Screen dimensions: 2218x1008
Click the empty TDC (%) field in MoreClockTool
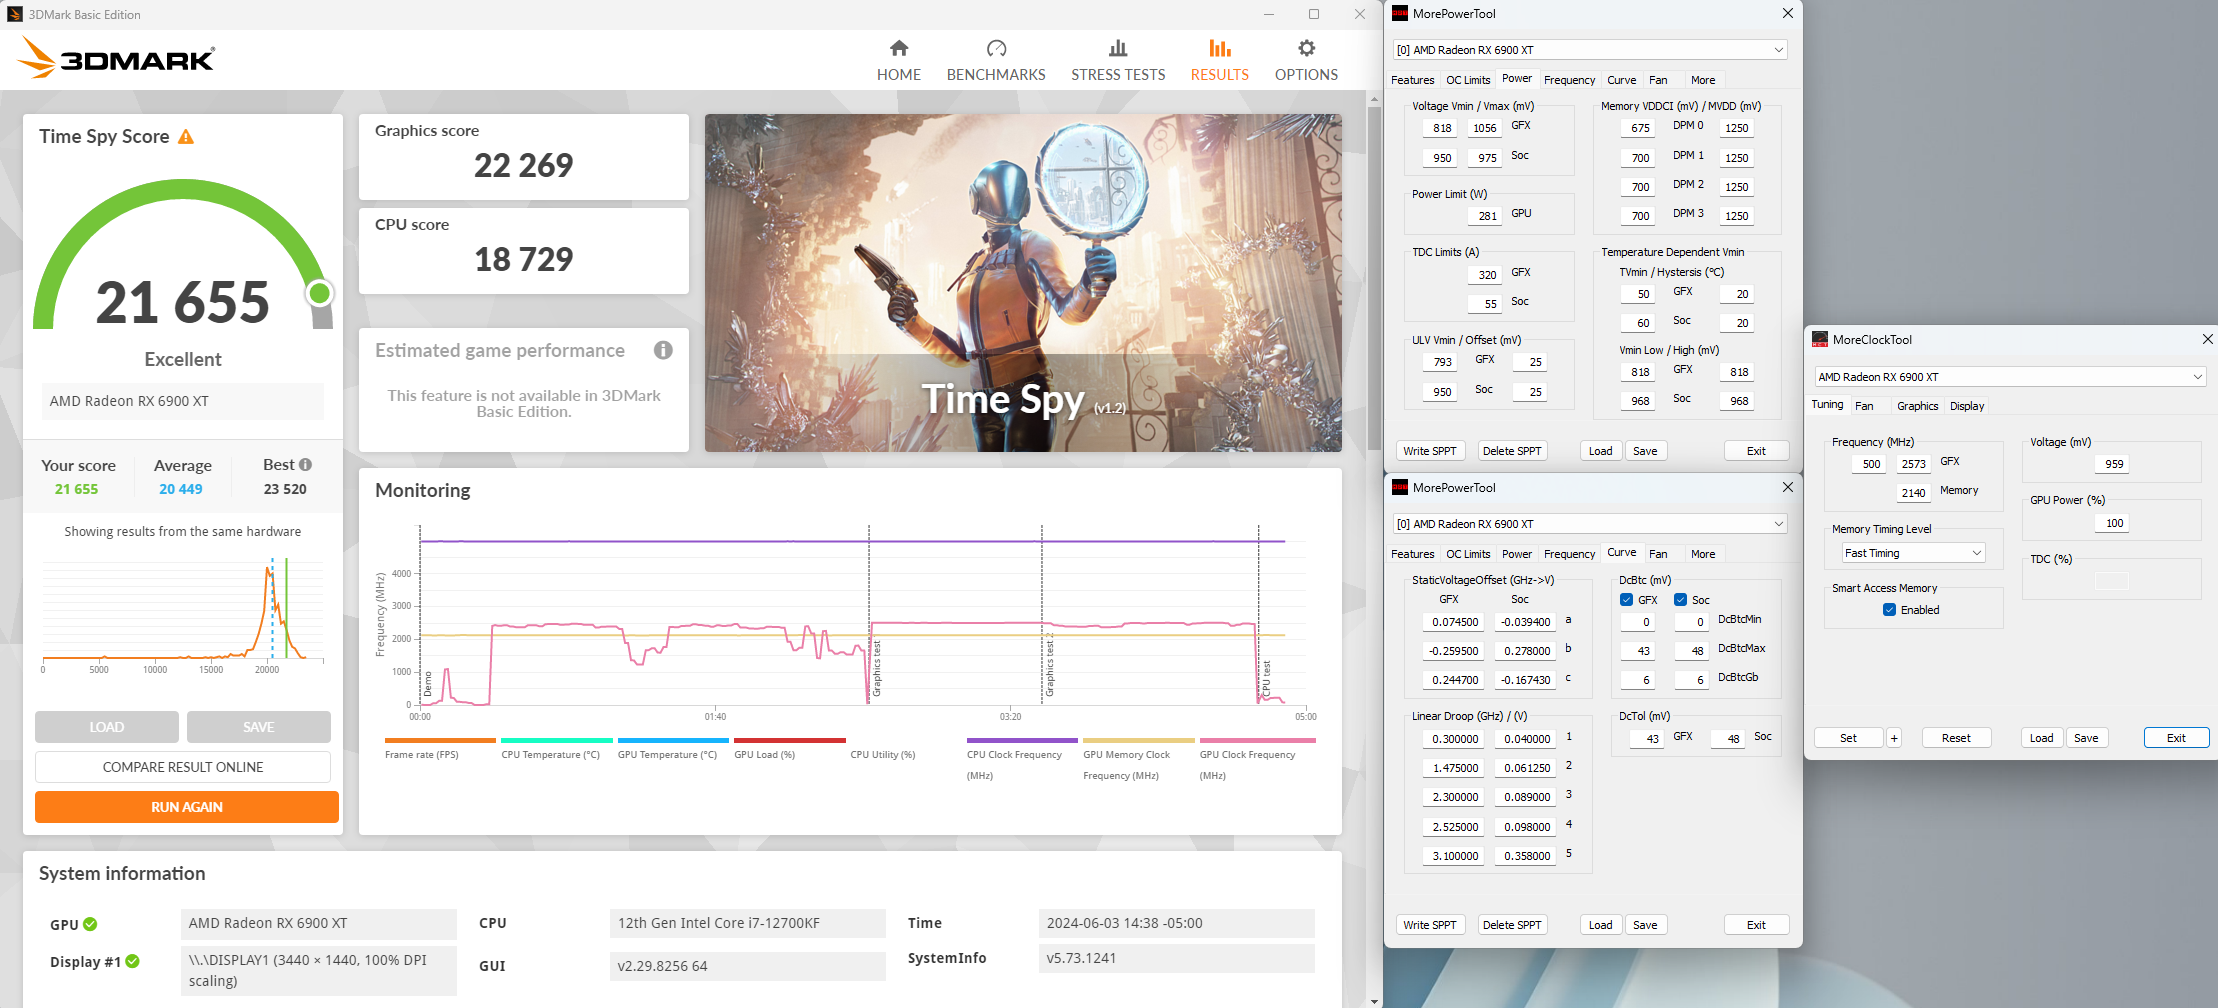click(x=2111, y=581)
